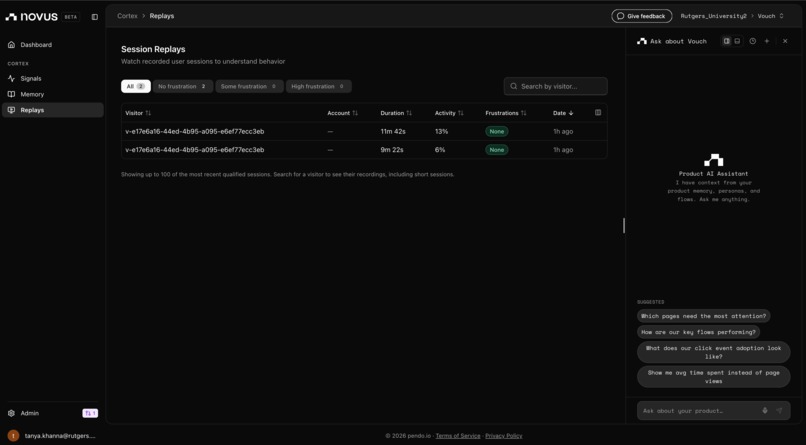Screen dimensions: 806x445
Task: Click the tanya.khanna@rutgers user email
Action: 60,436
